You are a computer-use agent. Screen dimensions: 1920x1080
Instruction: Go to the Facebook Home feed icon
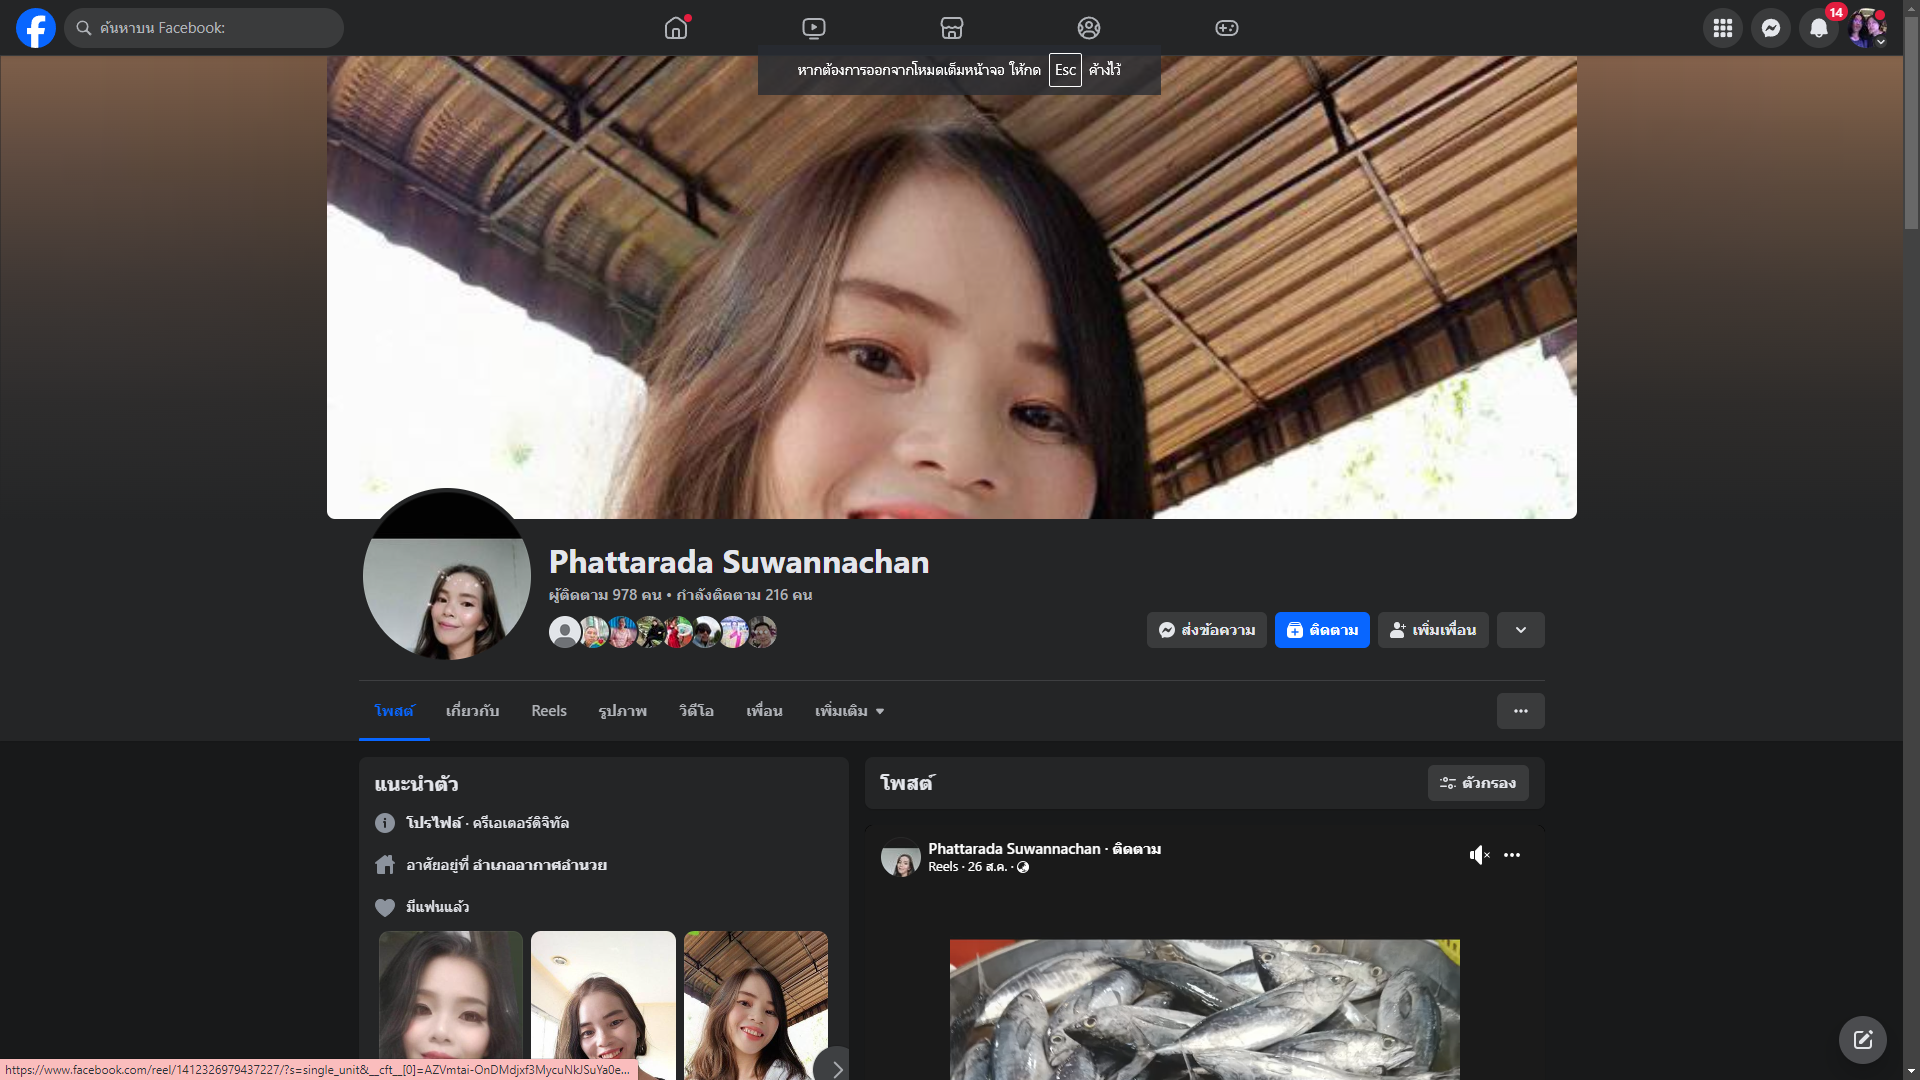pos(676,28)
